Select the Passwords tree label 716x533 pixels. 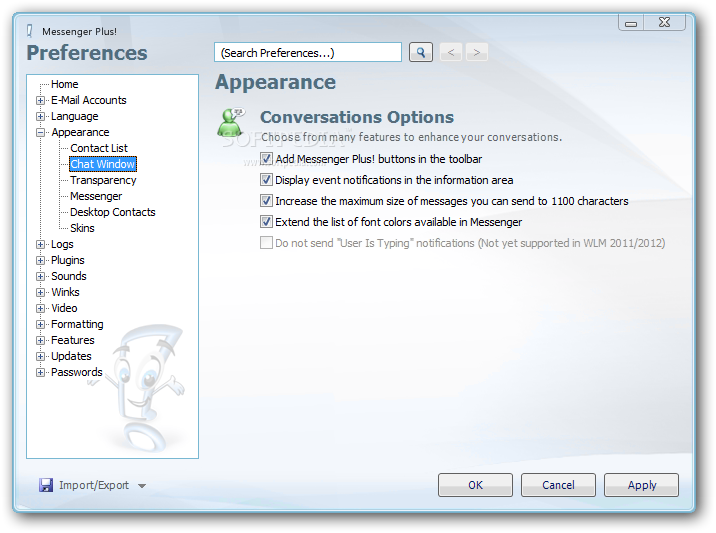coord(77,372)
